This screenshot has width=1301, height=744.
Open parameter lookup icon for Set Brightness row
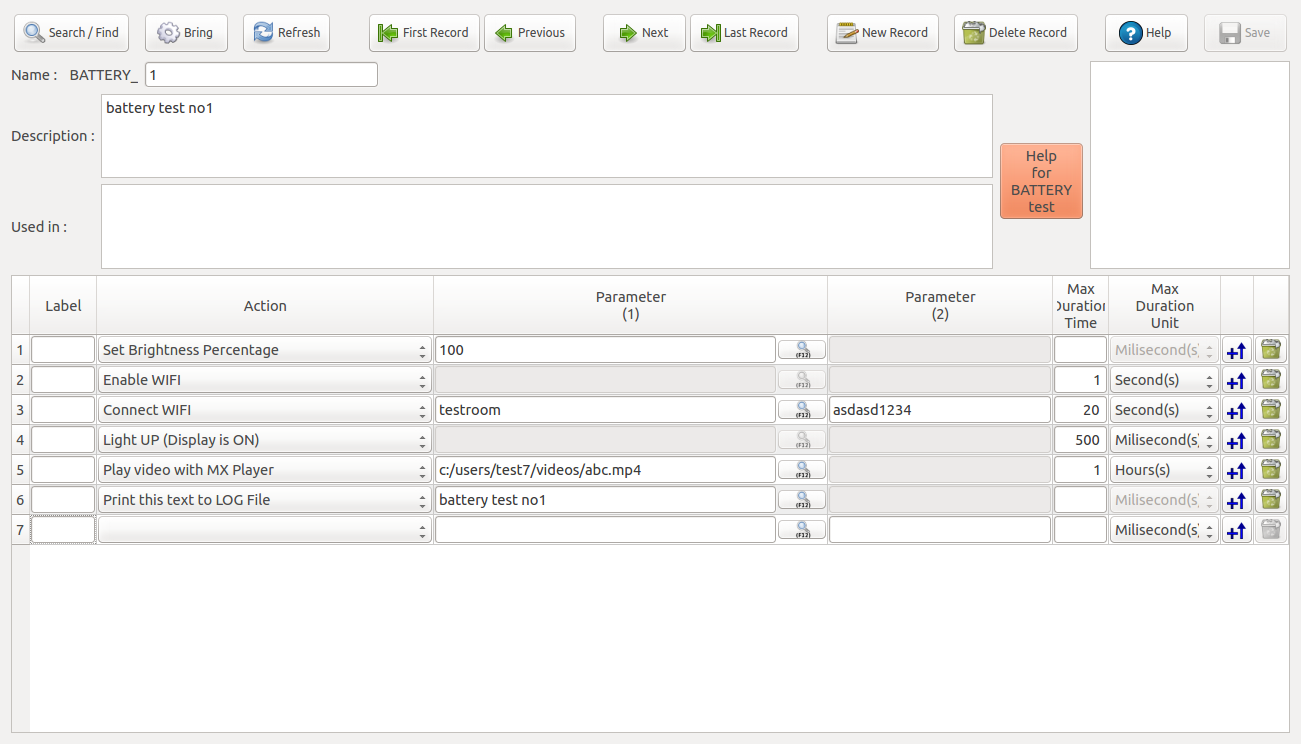tap(802, 350)
